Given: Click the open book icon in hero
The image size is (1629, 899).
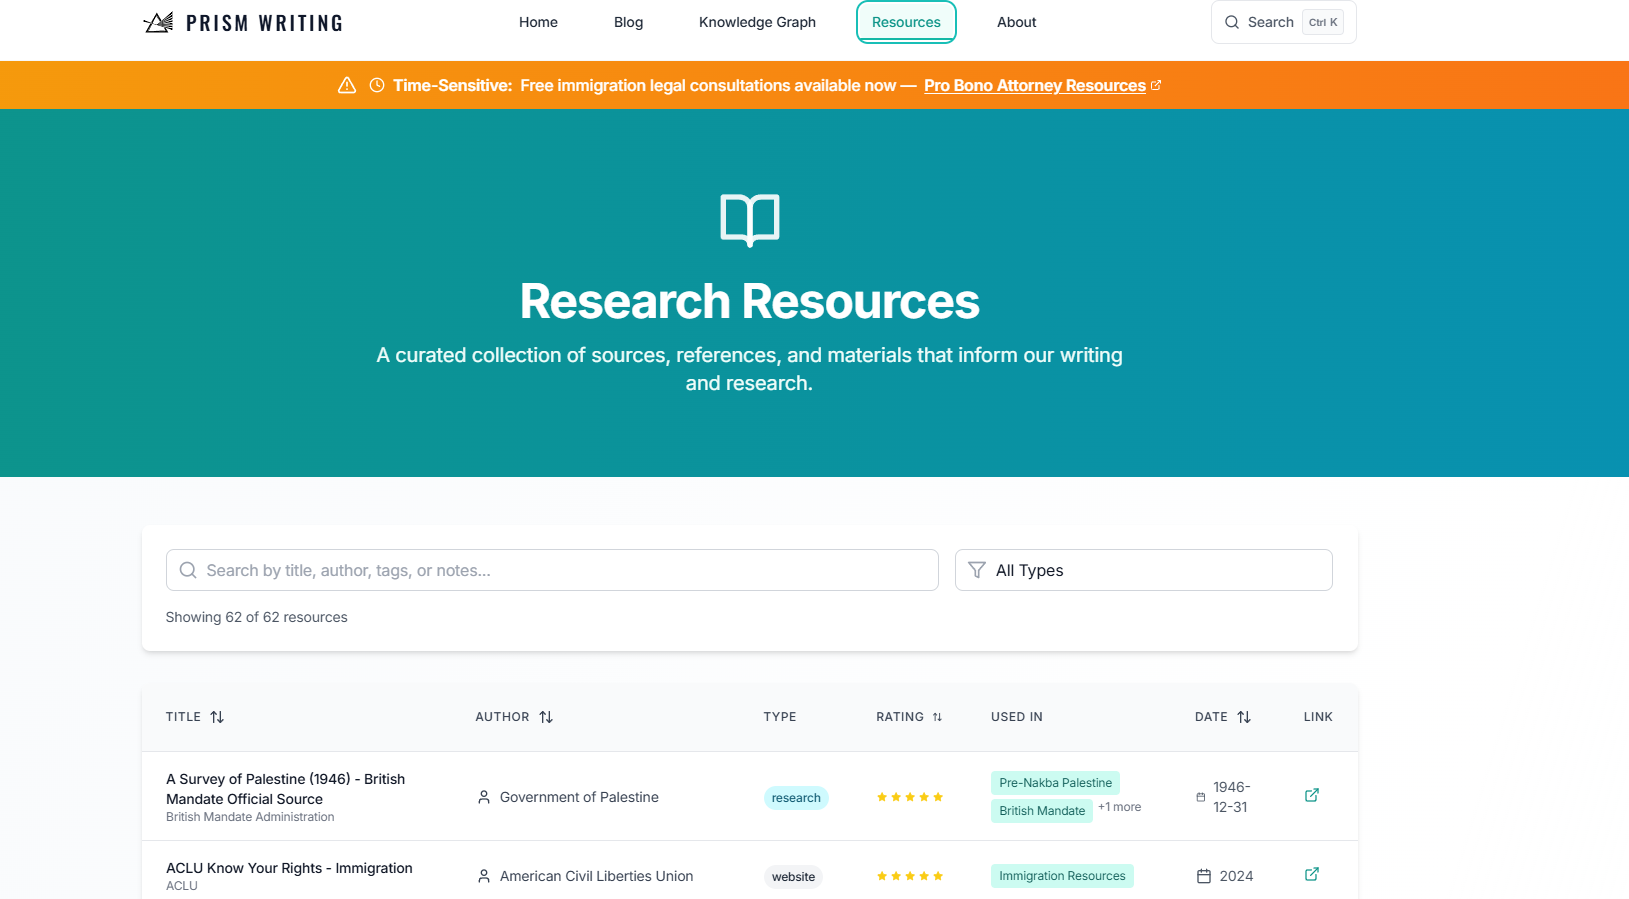Looking at the screenshot, I should pyautogui.click(x=749, y=220).
